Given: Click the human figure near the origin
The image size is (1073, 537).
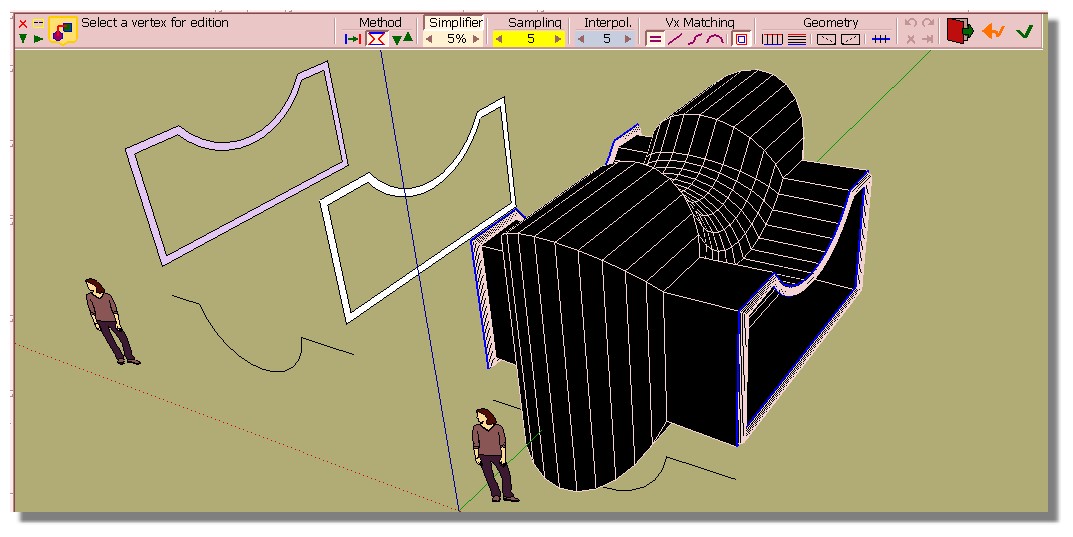Looking at the screenshot, I should point(494,455).
